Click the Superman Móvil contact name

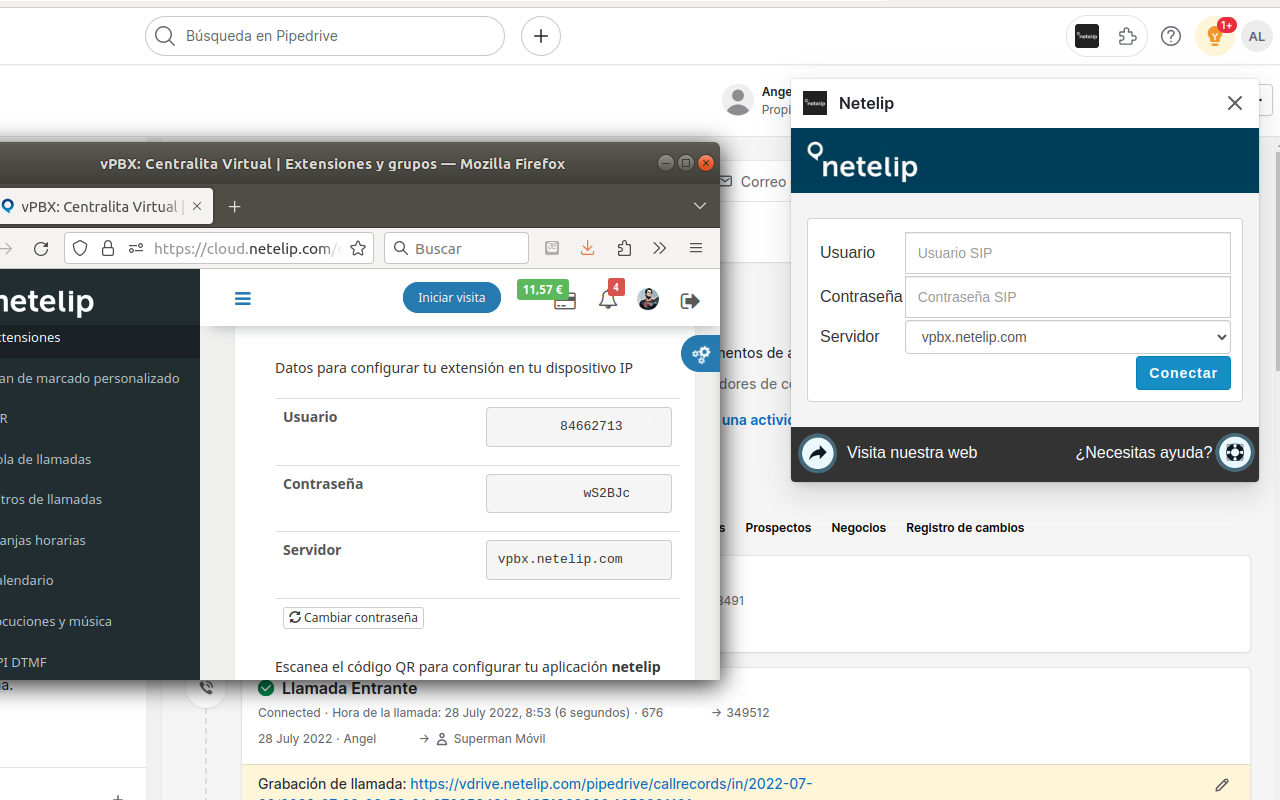[499, 739]
